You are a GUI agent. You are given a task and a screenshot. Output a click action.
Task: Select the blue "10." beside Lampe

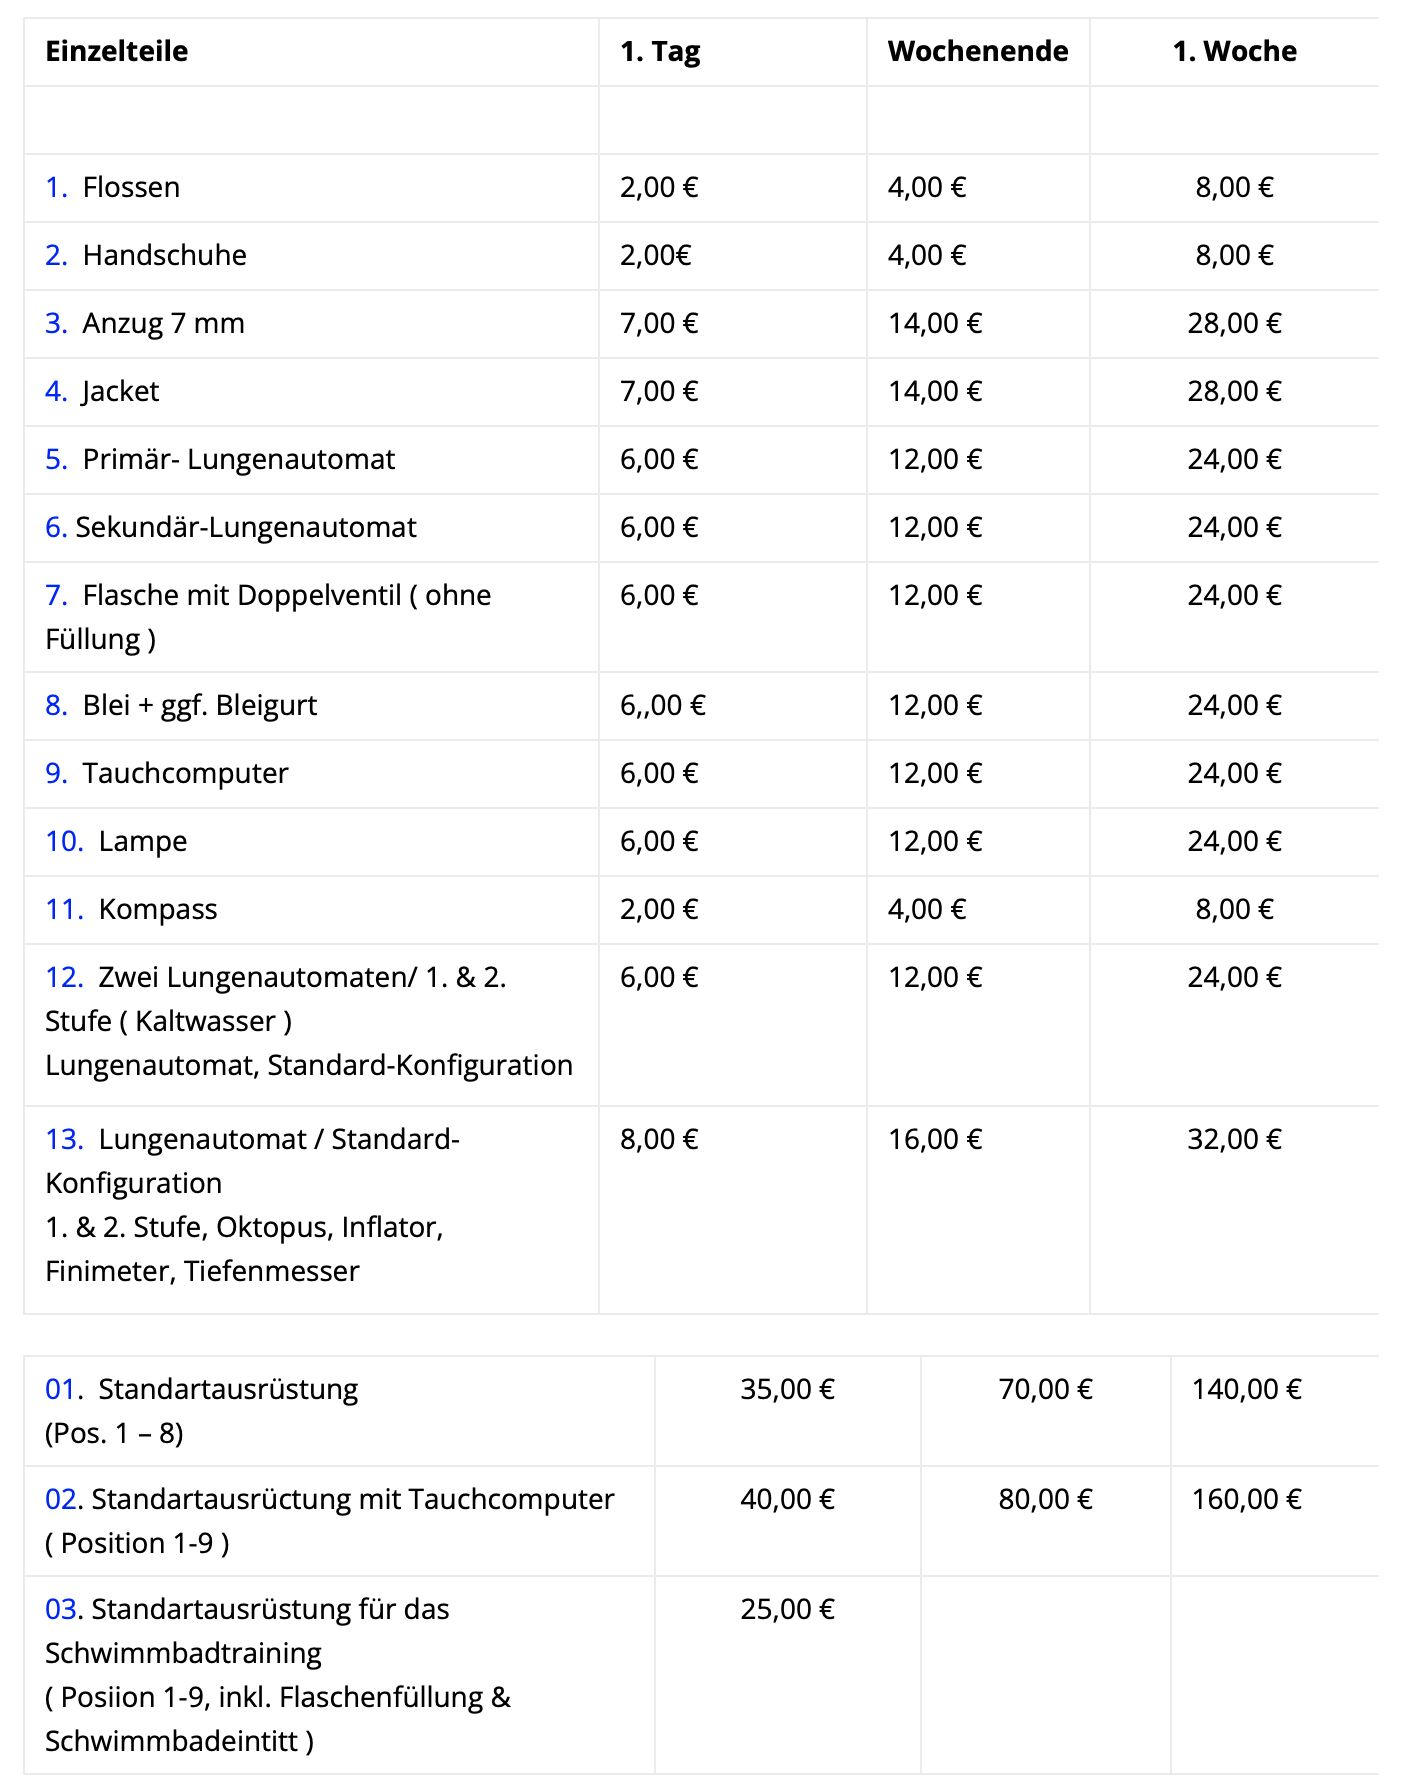64,842
